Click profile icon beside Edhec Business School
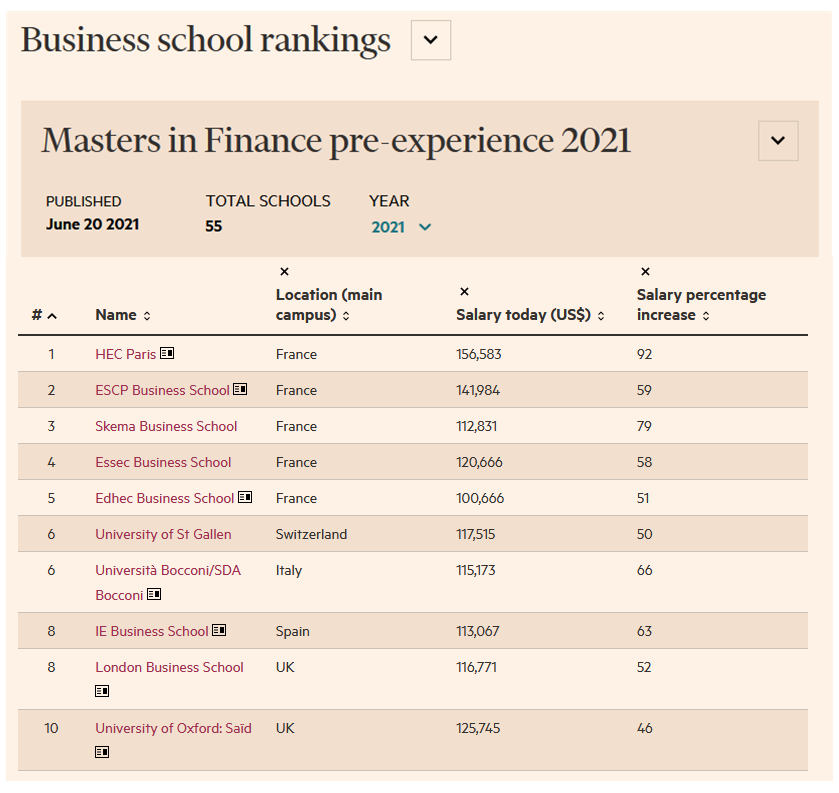839x793 pixels. point(245,498)
